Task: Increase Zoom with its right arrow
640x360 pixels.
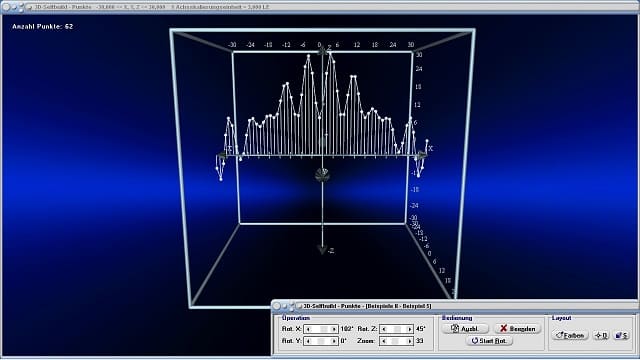Action: (410, 341)
